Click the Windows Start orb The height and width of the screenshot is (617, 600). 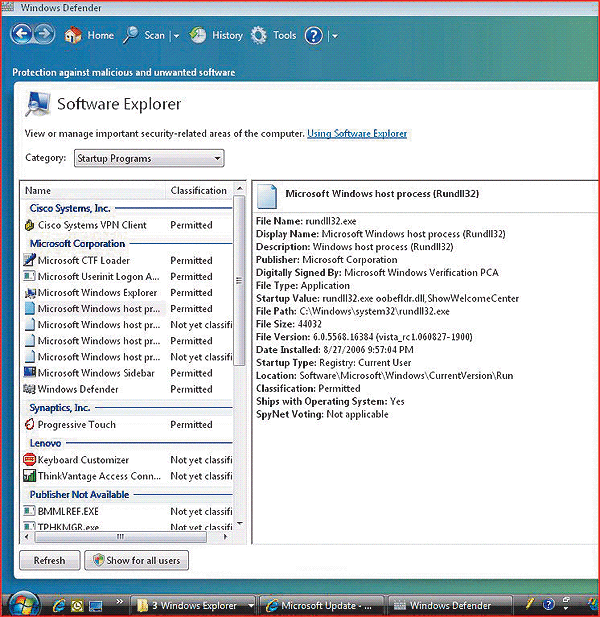(x=23, y=604)
